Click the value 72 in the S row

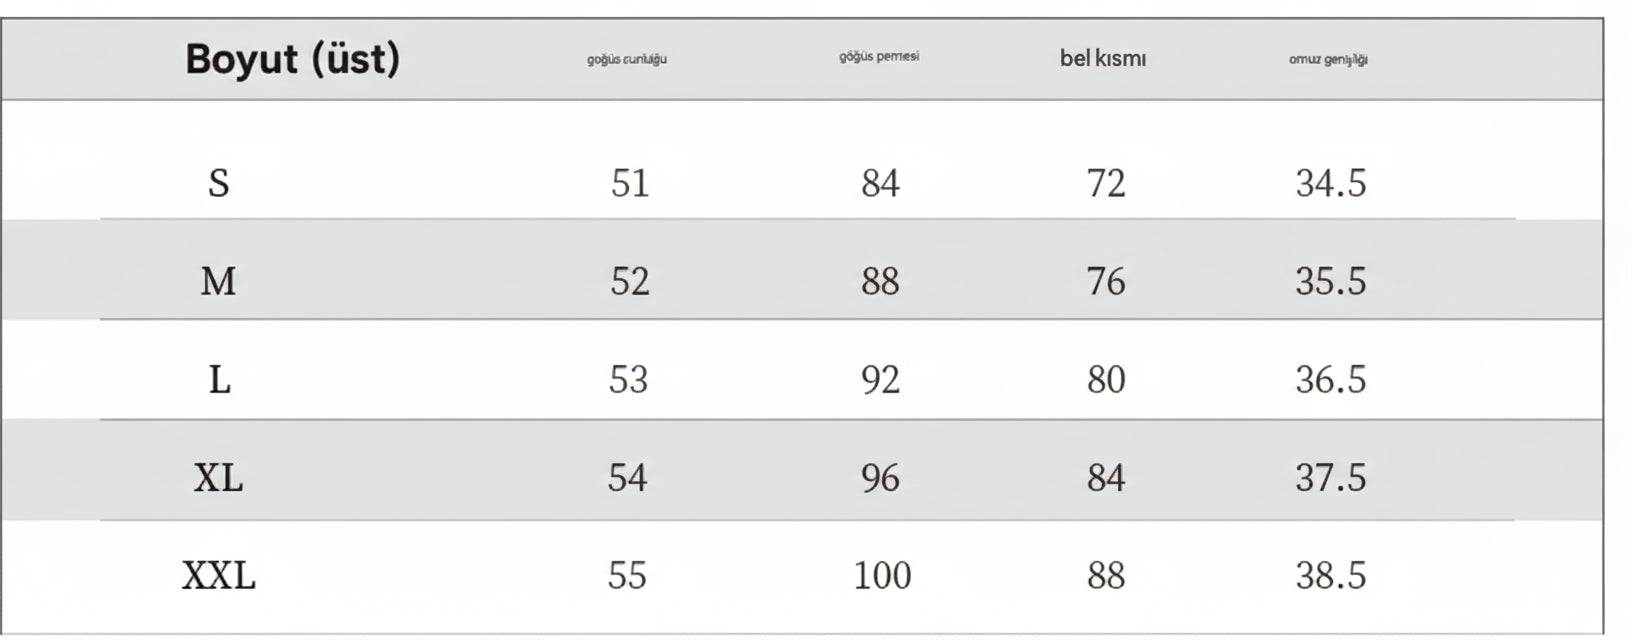click(1106, 183)
